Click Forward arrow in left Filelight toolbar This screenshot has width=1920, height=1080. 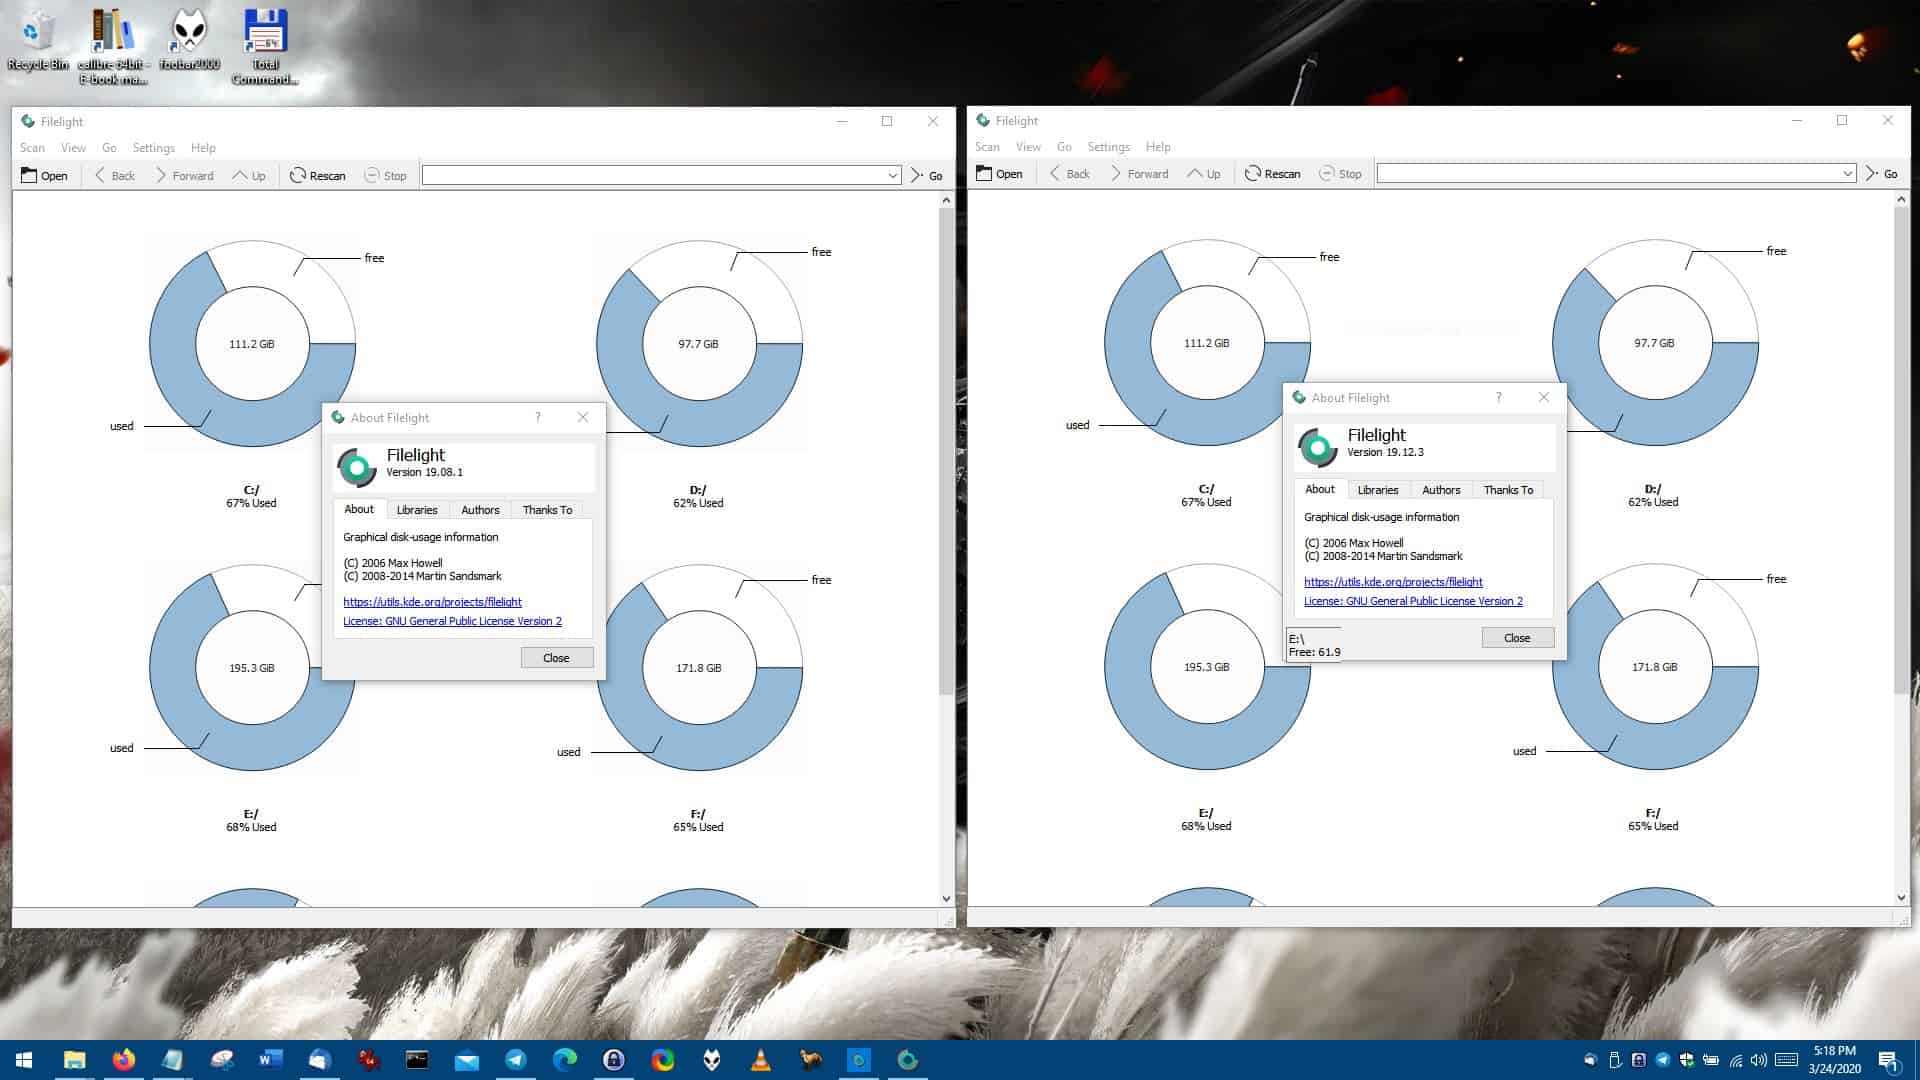(x=161, y=175)
